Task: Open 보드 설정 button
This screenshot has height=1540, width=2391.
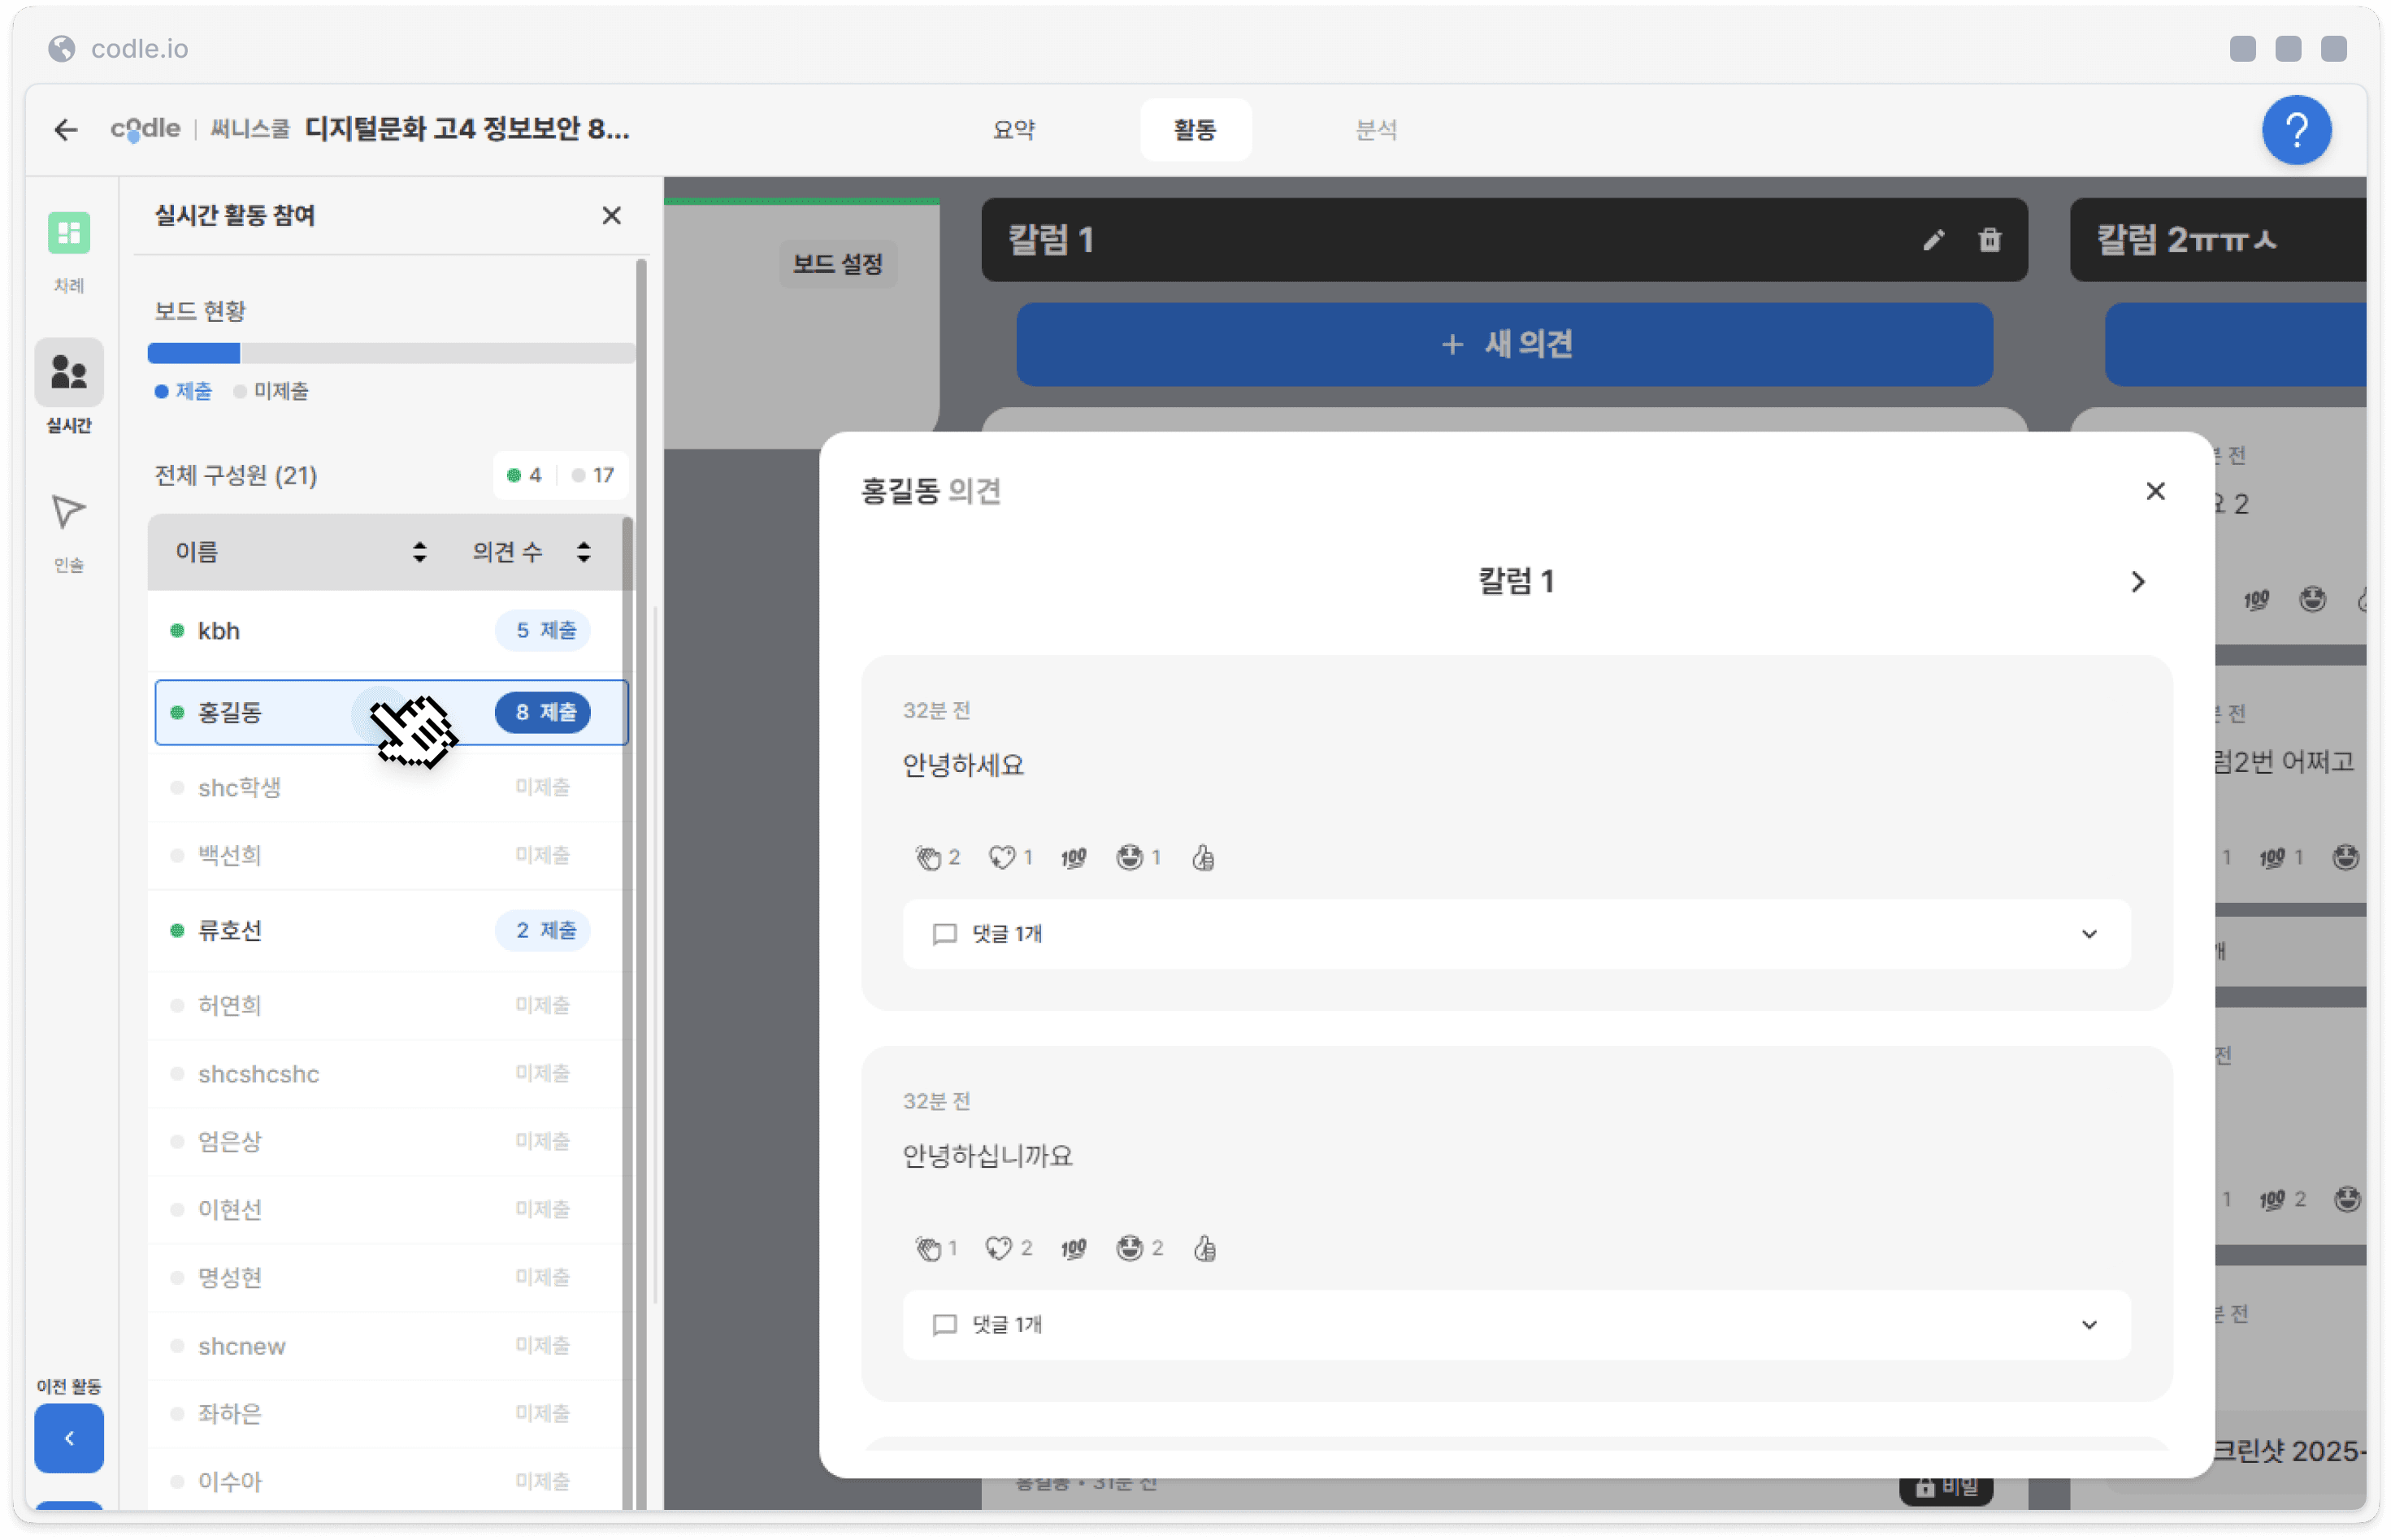Action: click(837, 264)
